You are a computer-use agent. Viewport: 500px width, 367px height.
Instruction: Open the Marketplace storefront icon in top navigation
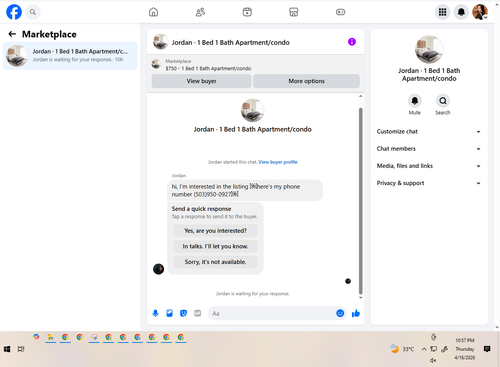(294, 12)
